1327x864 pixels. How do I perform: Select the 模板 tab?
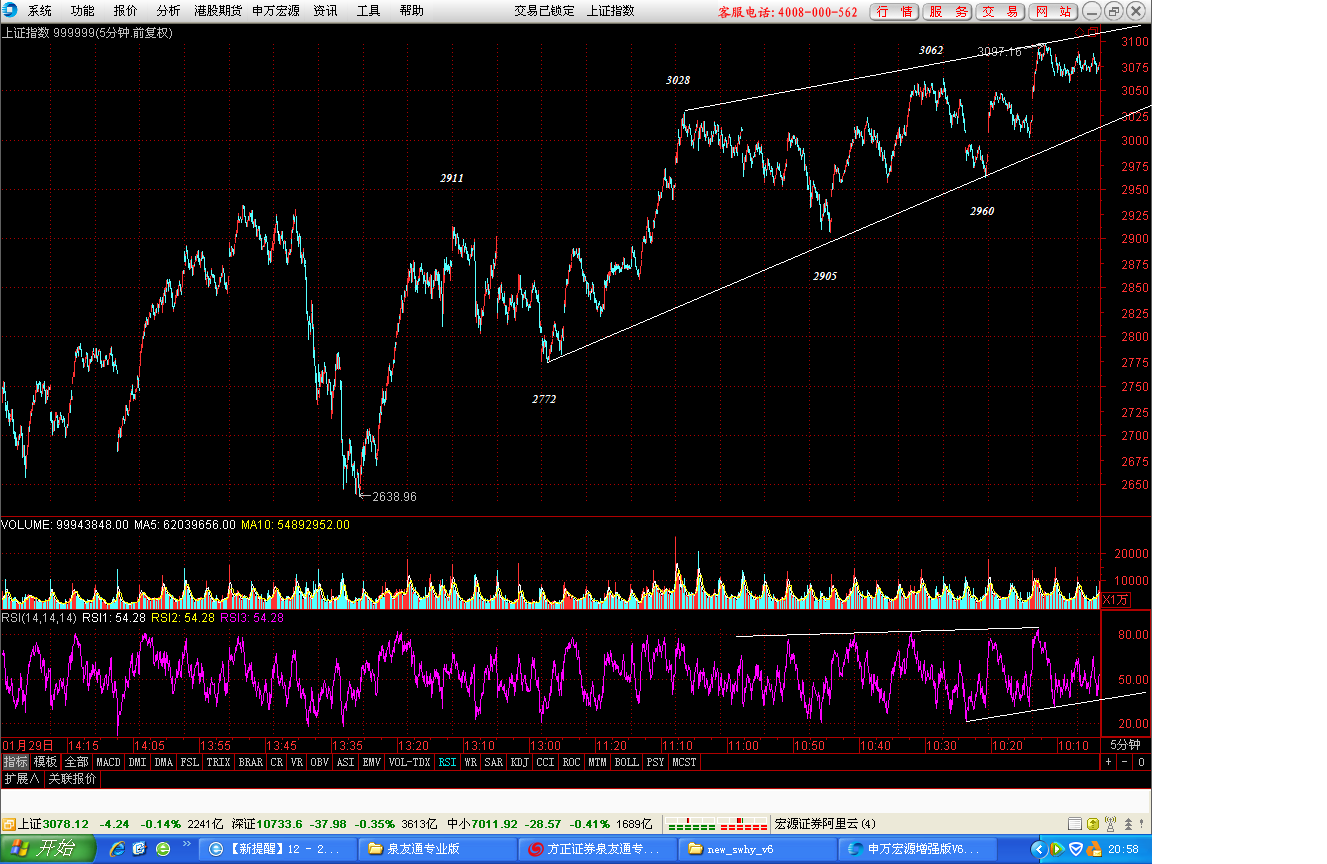point(45,762)
